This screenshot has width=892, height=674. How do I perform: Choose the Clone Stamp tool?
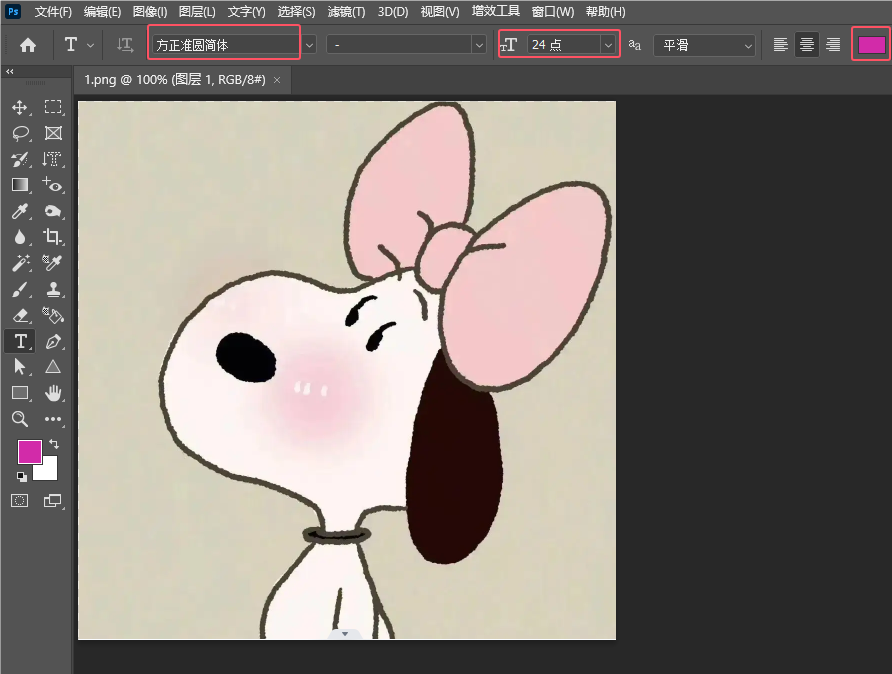(53, 289)
